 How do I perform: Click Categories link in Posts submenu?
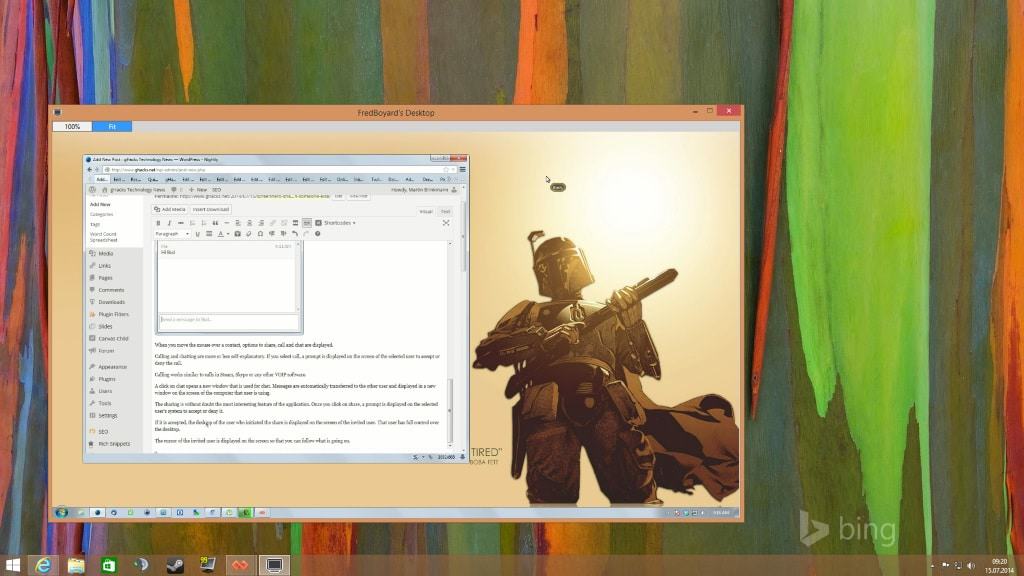(101, 214)
